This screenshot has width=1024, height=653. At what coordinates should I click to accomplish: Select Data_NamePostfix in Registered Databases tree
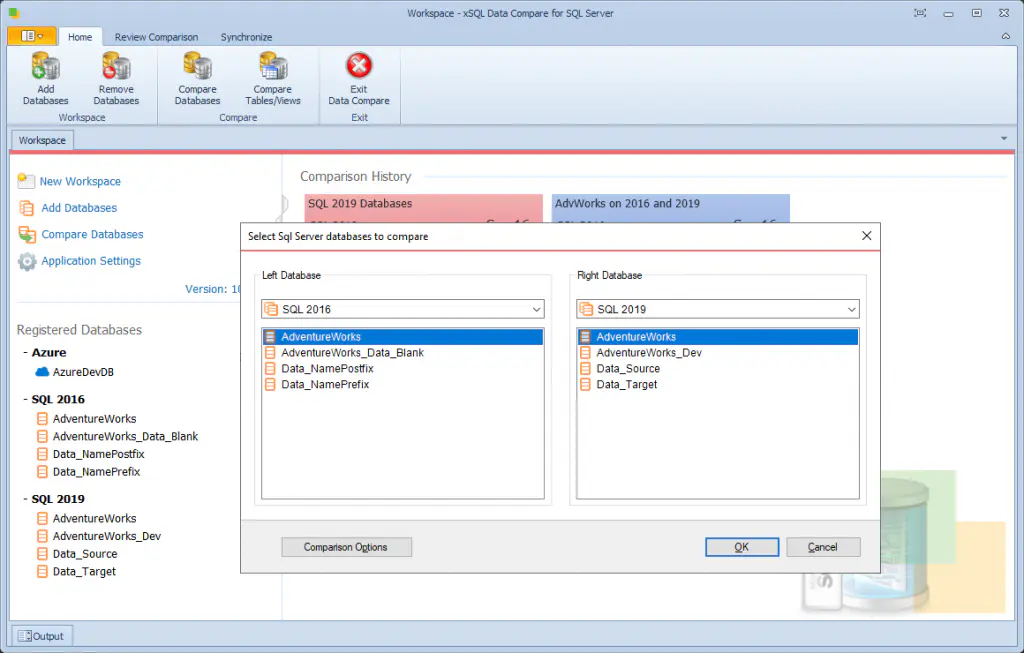click(99, 454)
